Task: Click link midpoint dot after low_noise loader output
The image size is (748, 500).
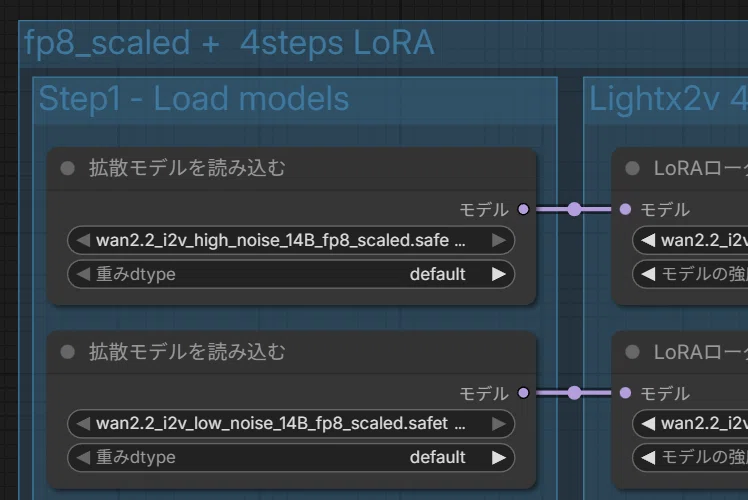Action: tap(574, 393)
